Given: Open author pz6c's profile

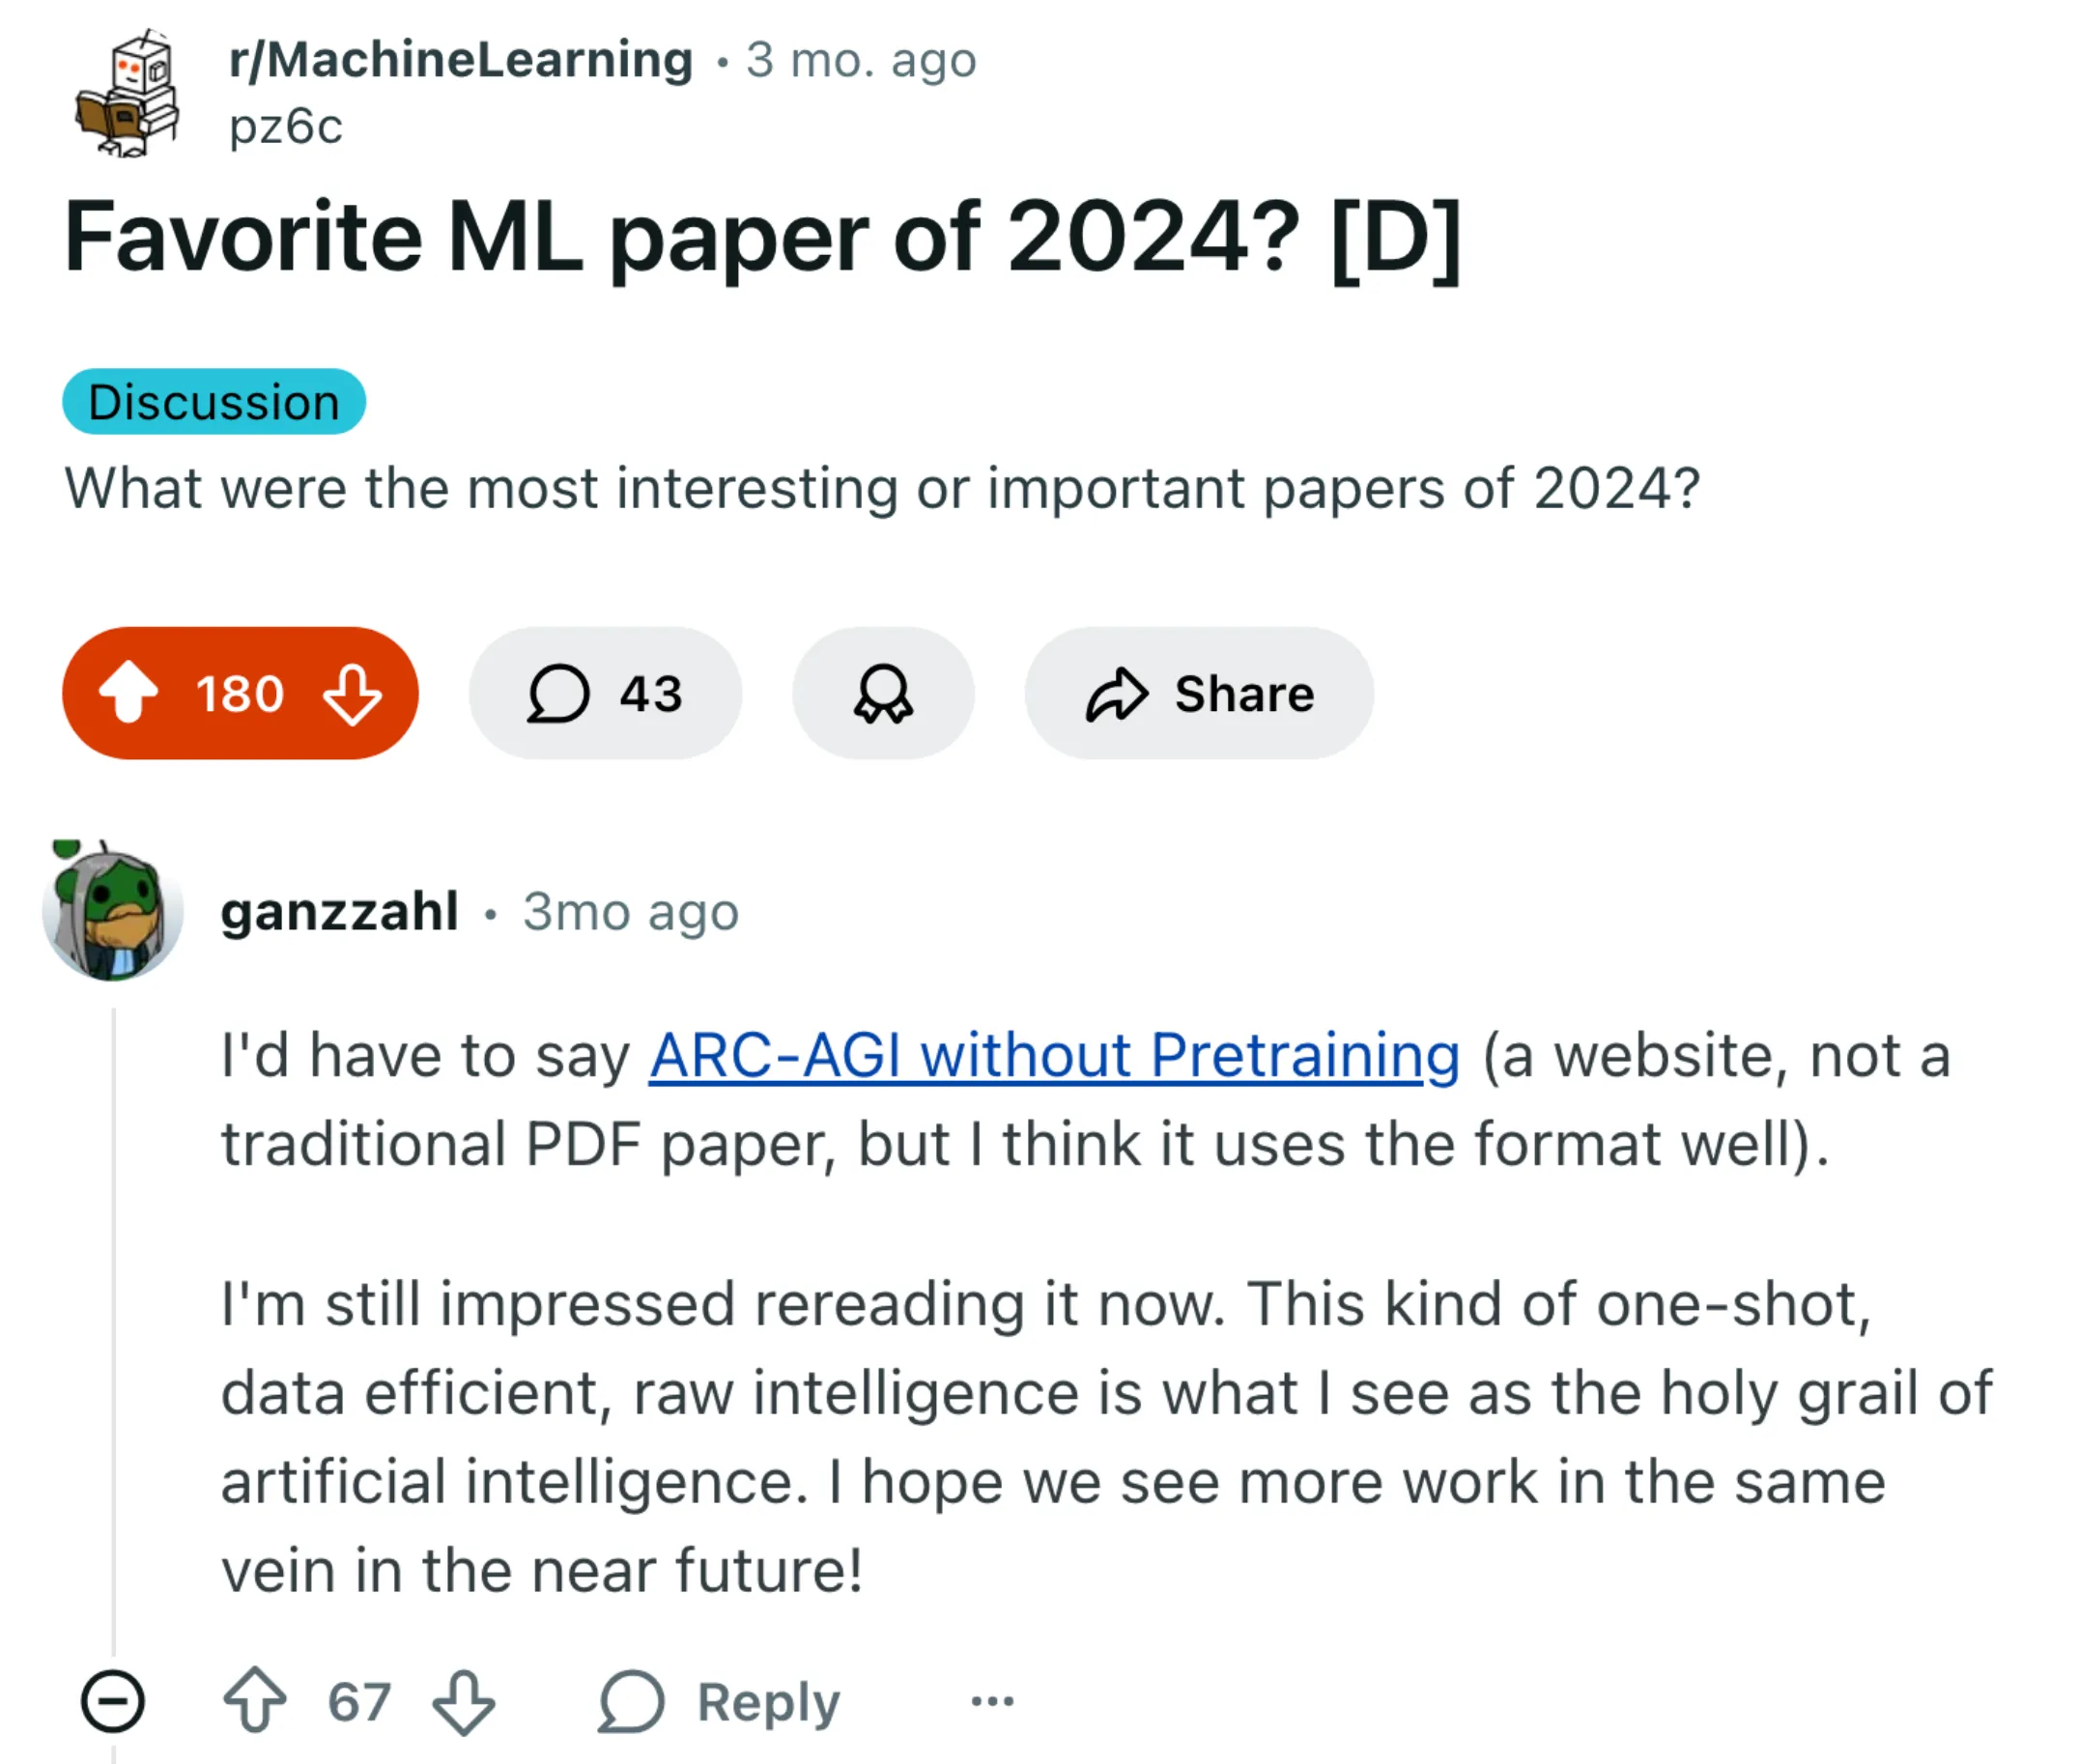Looking at the screenshot, I should coord(286,127).
